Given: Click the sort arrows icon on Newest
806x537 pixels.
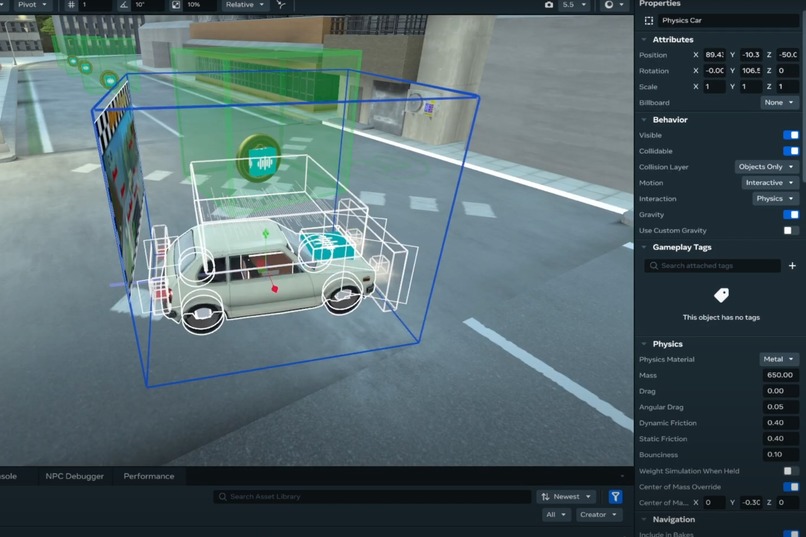Looking at the screenshot, I should [545, 496].
